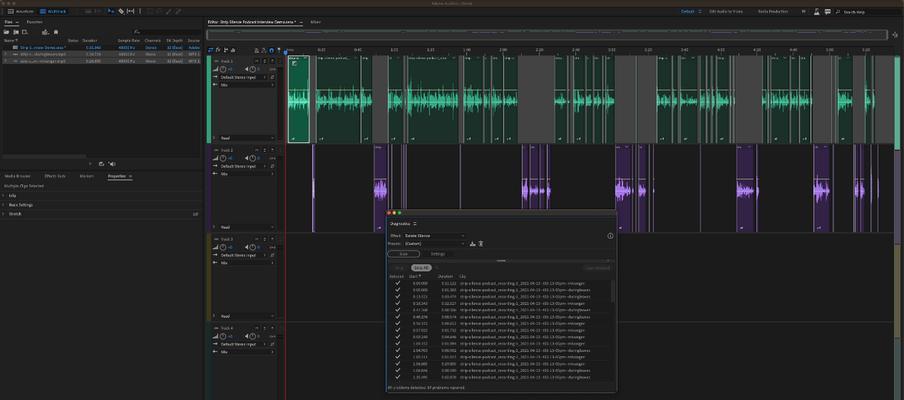This screenshot has width=904, height=400.
Task: Toggle Solo on Track 2
Action: [x=265, y=150]
